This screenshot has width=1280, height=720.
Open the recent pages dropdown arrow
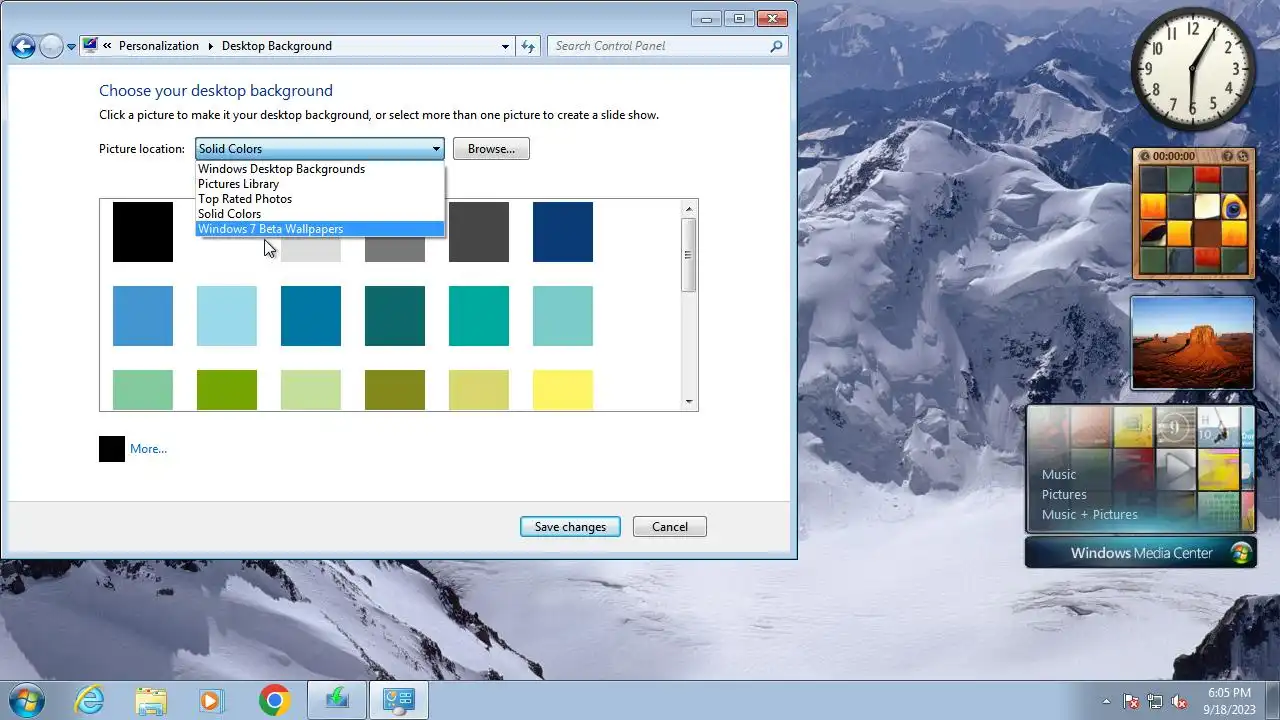pos(71,47)
